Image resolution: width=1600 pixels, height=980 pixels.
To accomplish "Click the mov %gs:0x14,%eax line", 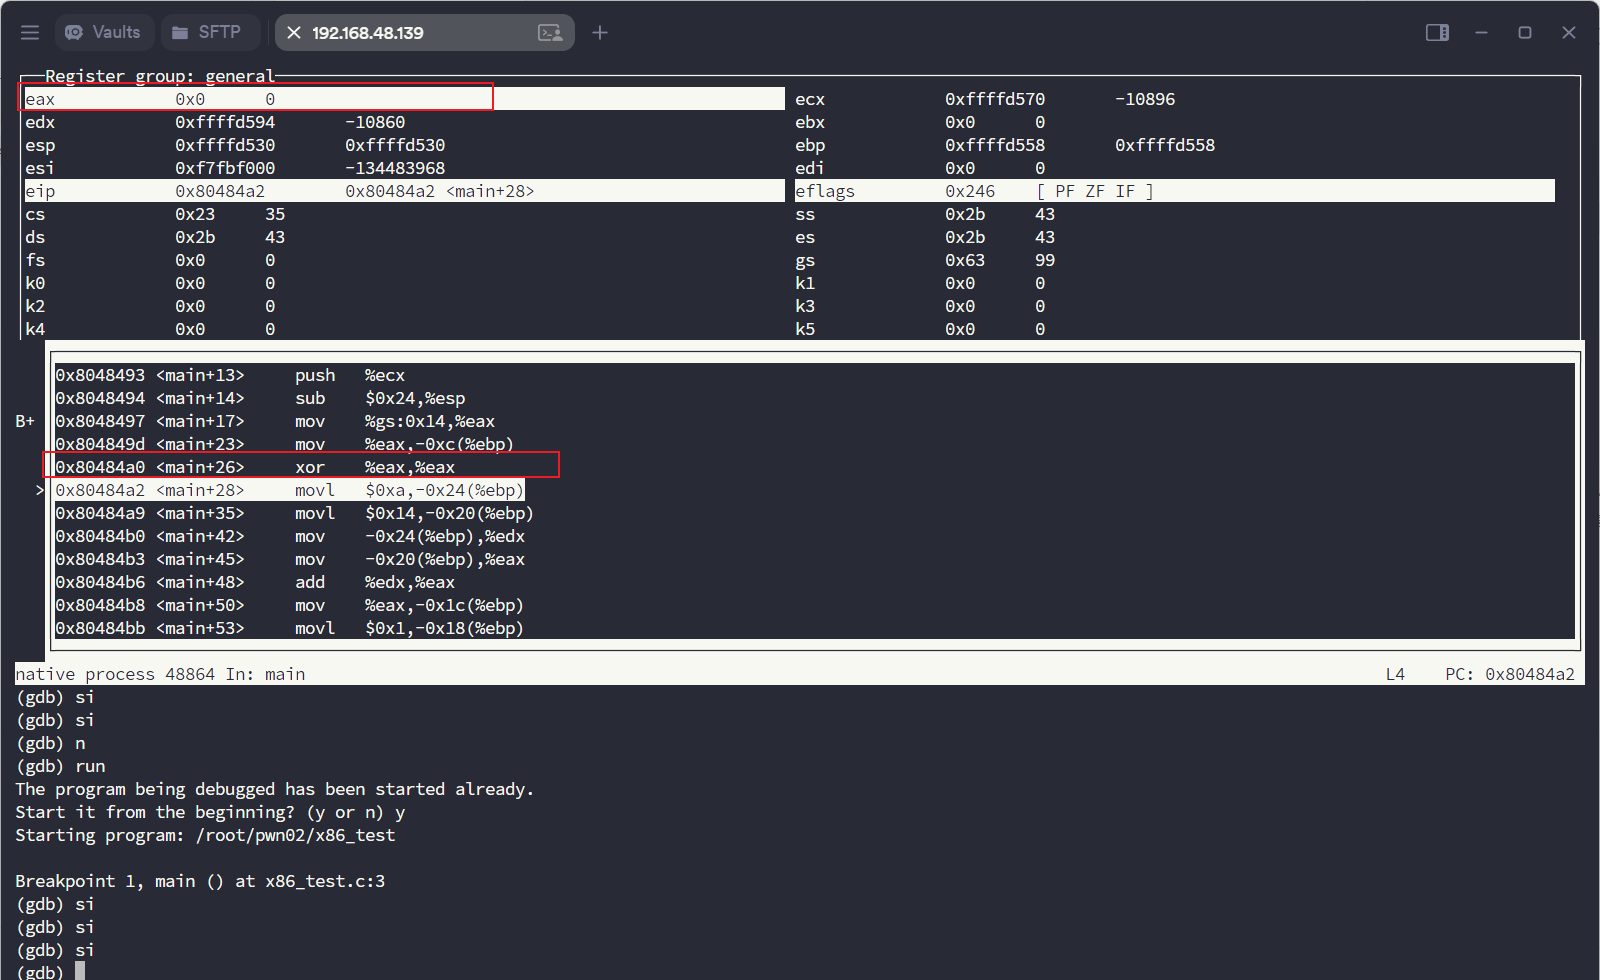I will coord(275,421).
